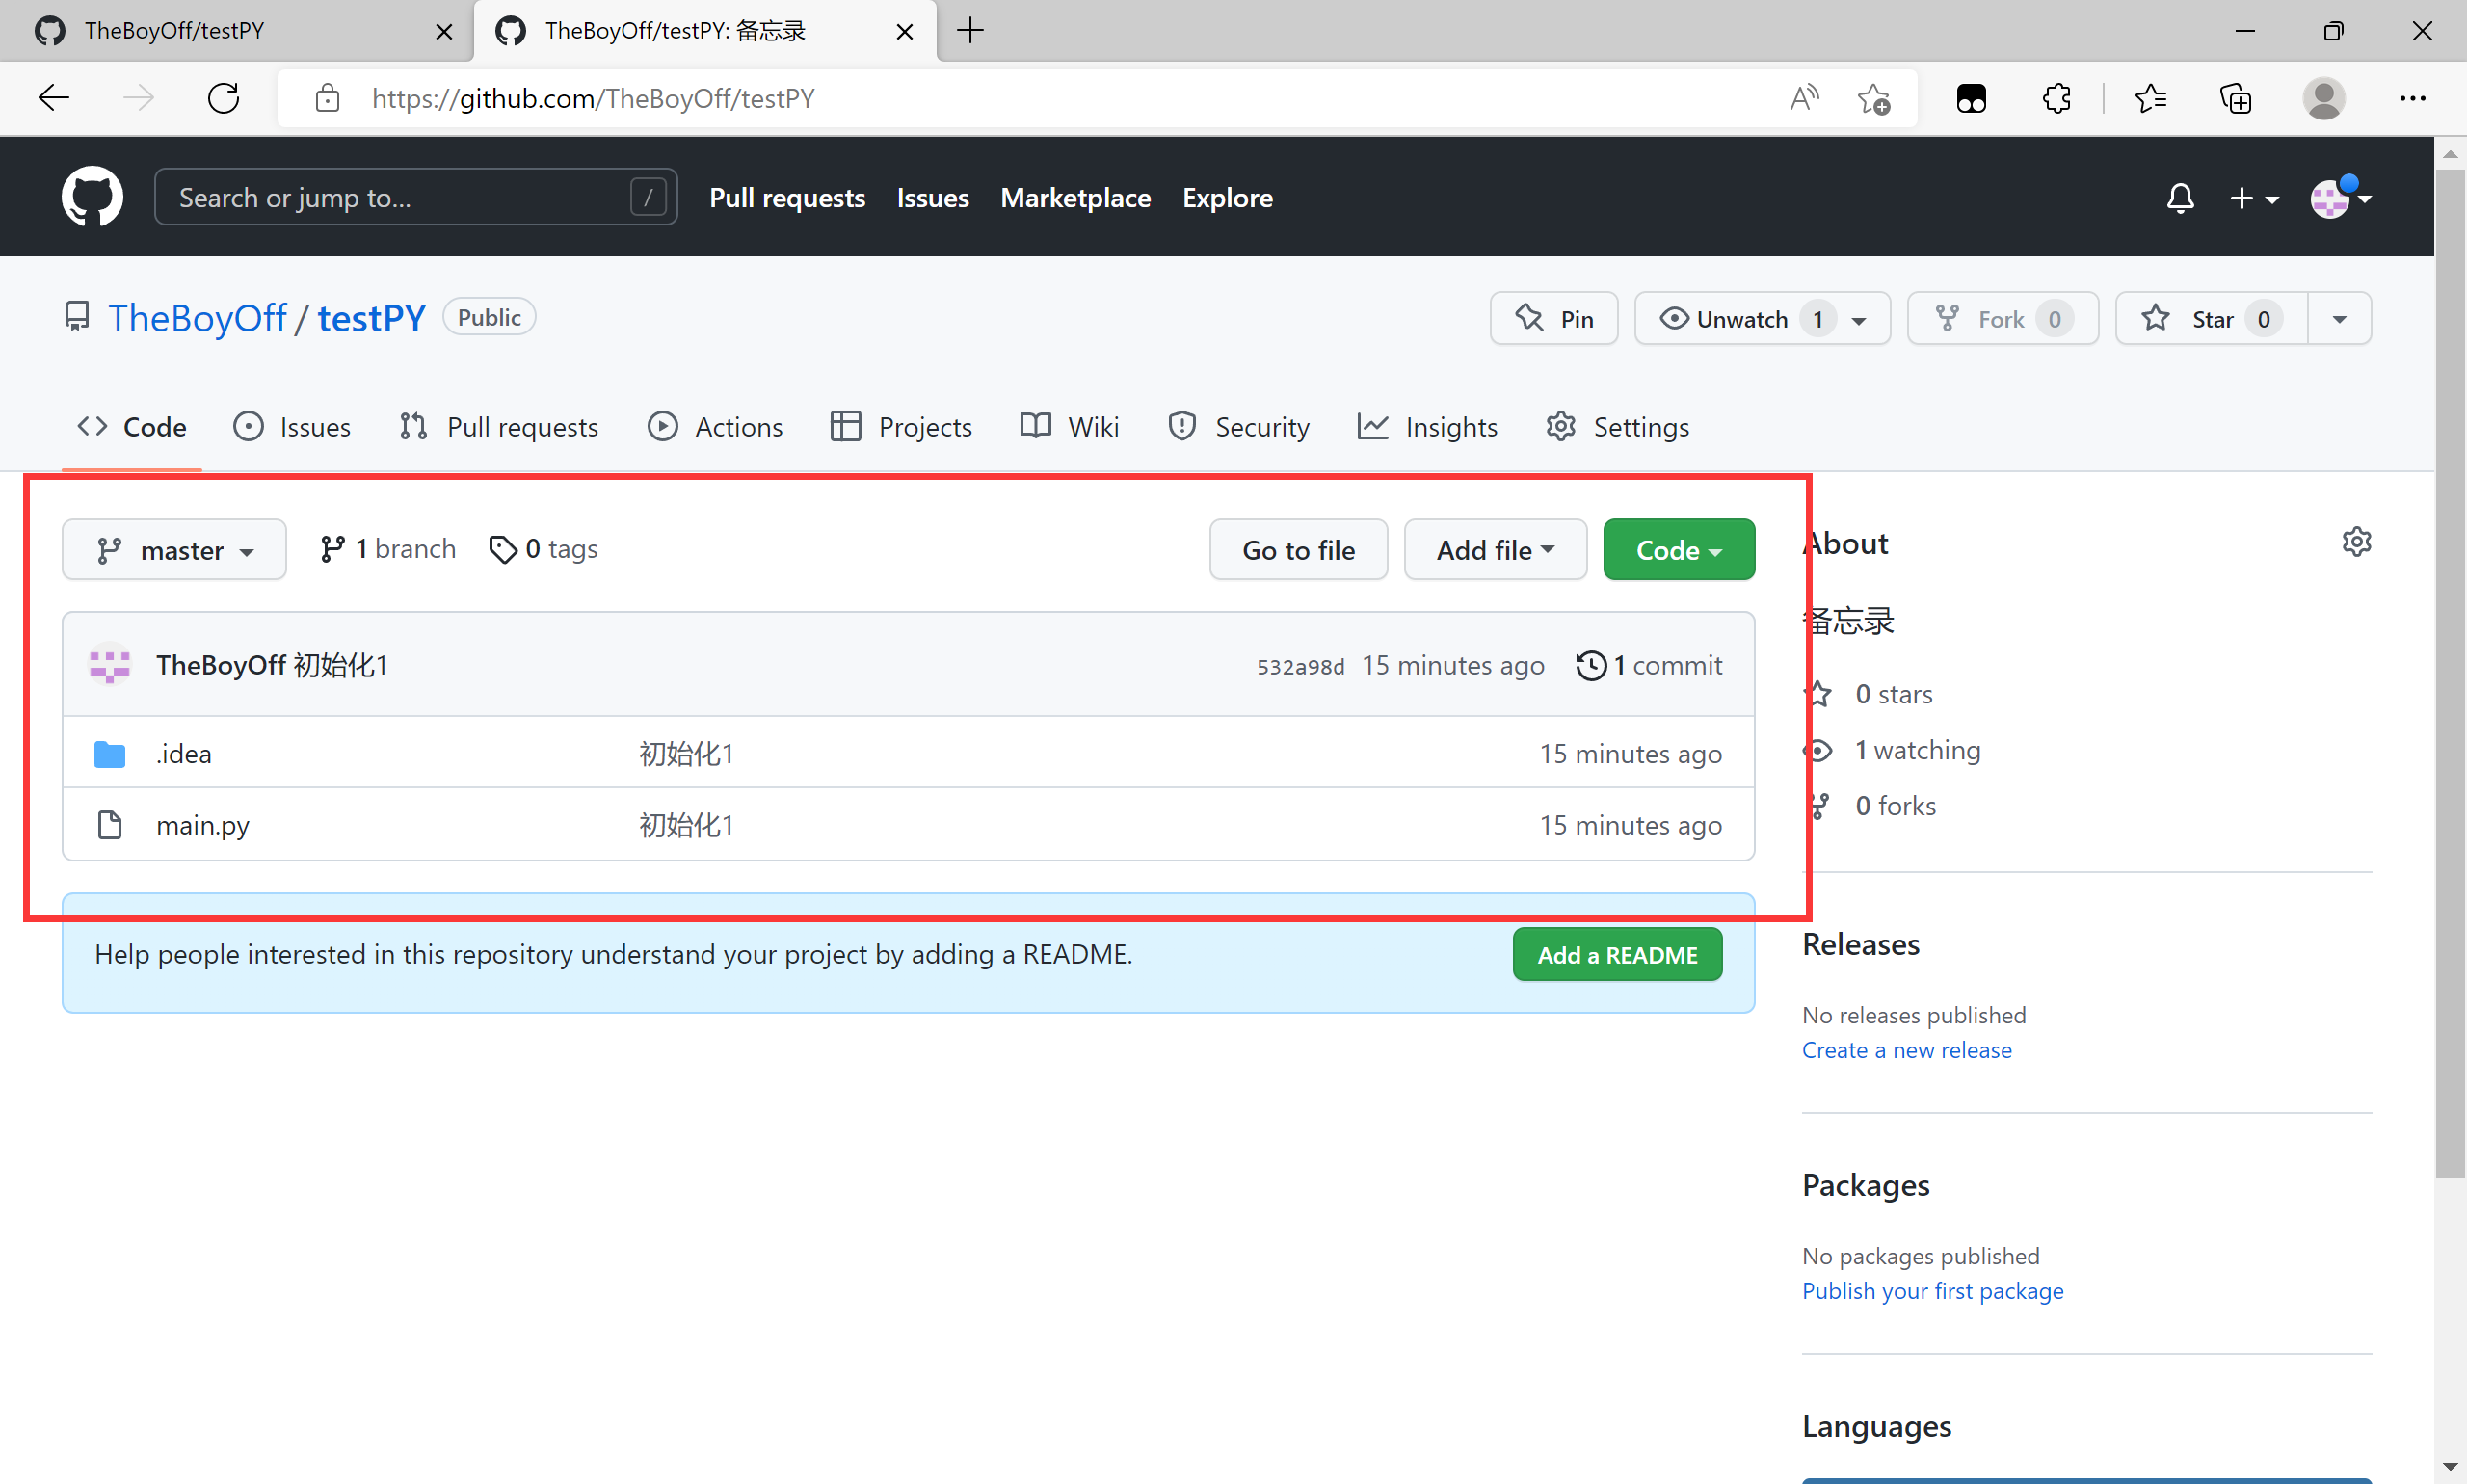The image size is (2467, 1484).
Task: Open the Add file dropdown
Action: 1494,549
